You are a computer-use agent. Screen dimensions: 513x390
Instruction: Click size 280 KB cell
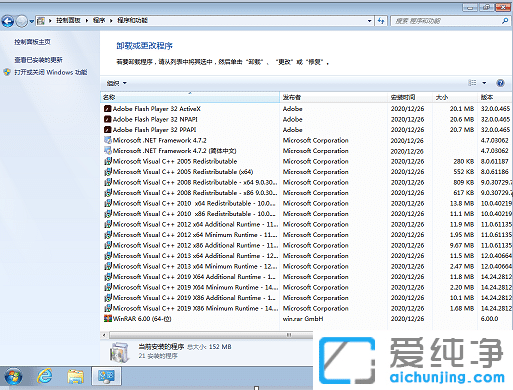(x=463, y=161)
